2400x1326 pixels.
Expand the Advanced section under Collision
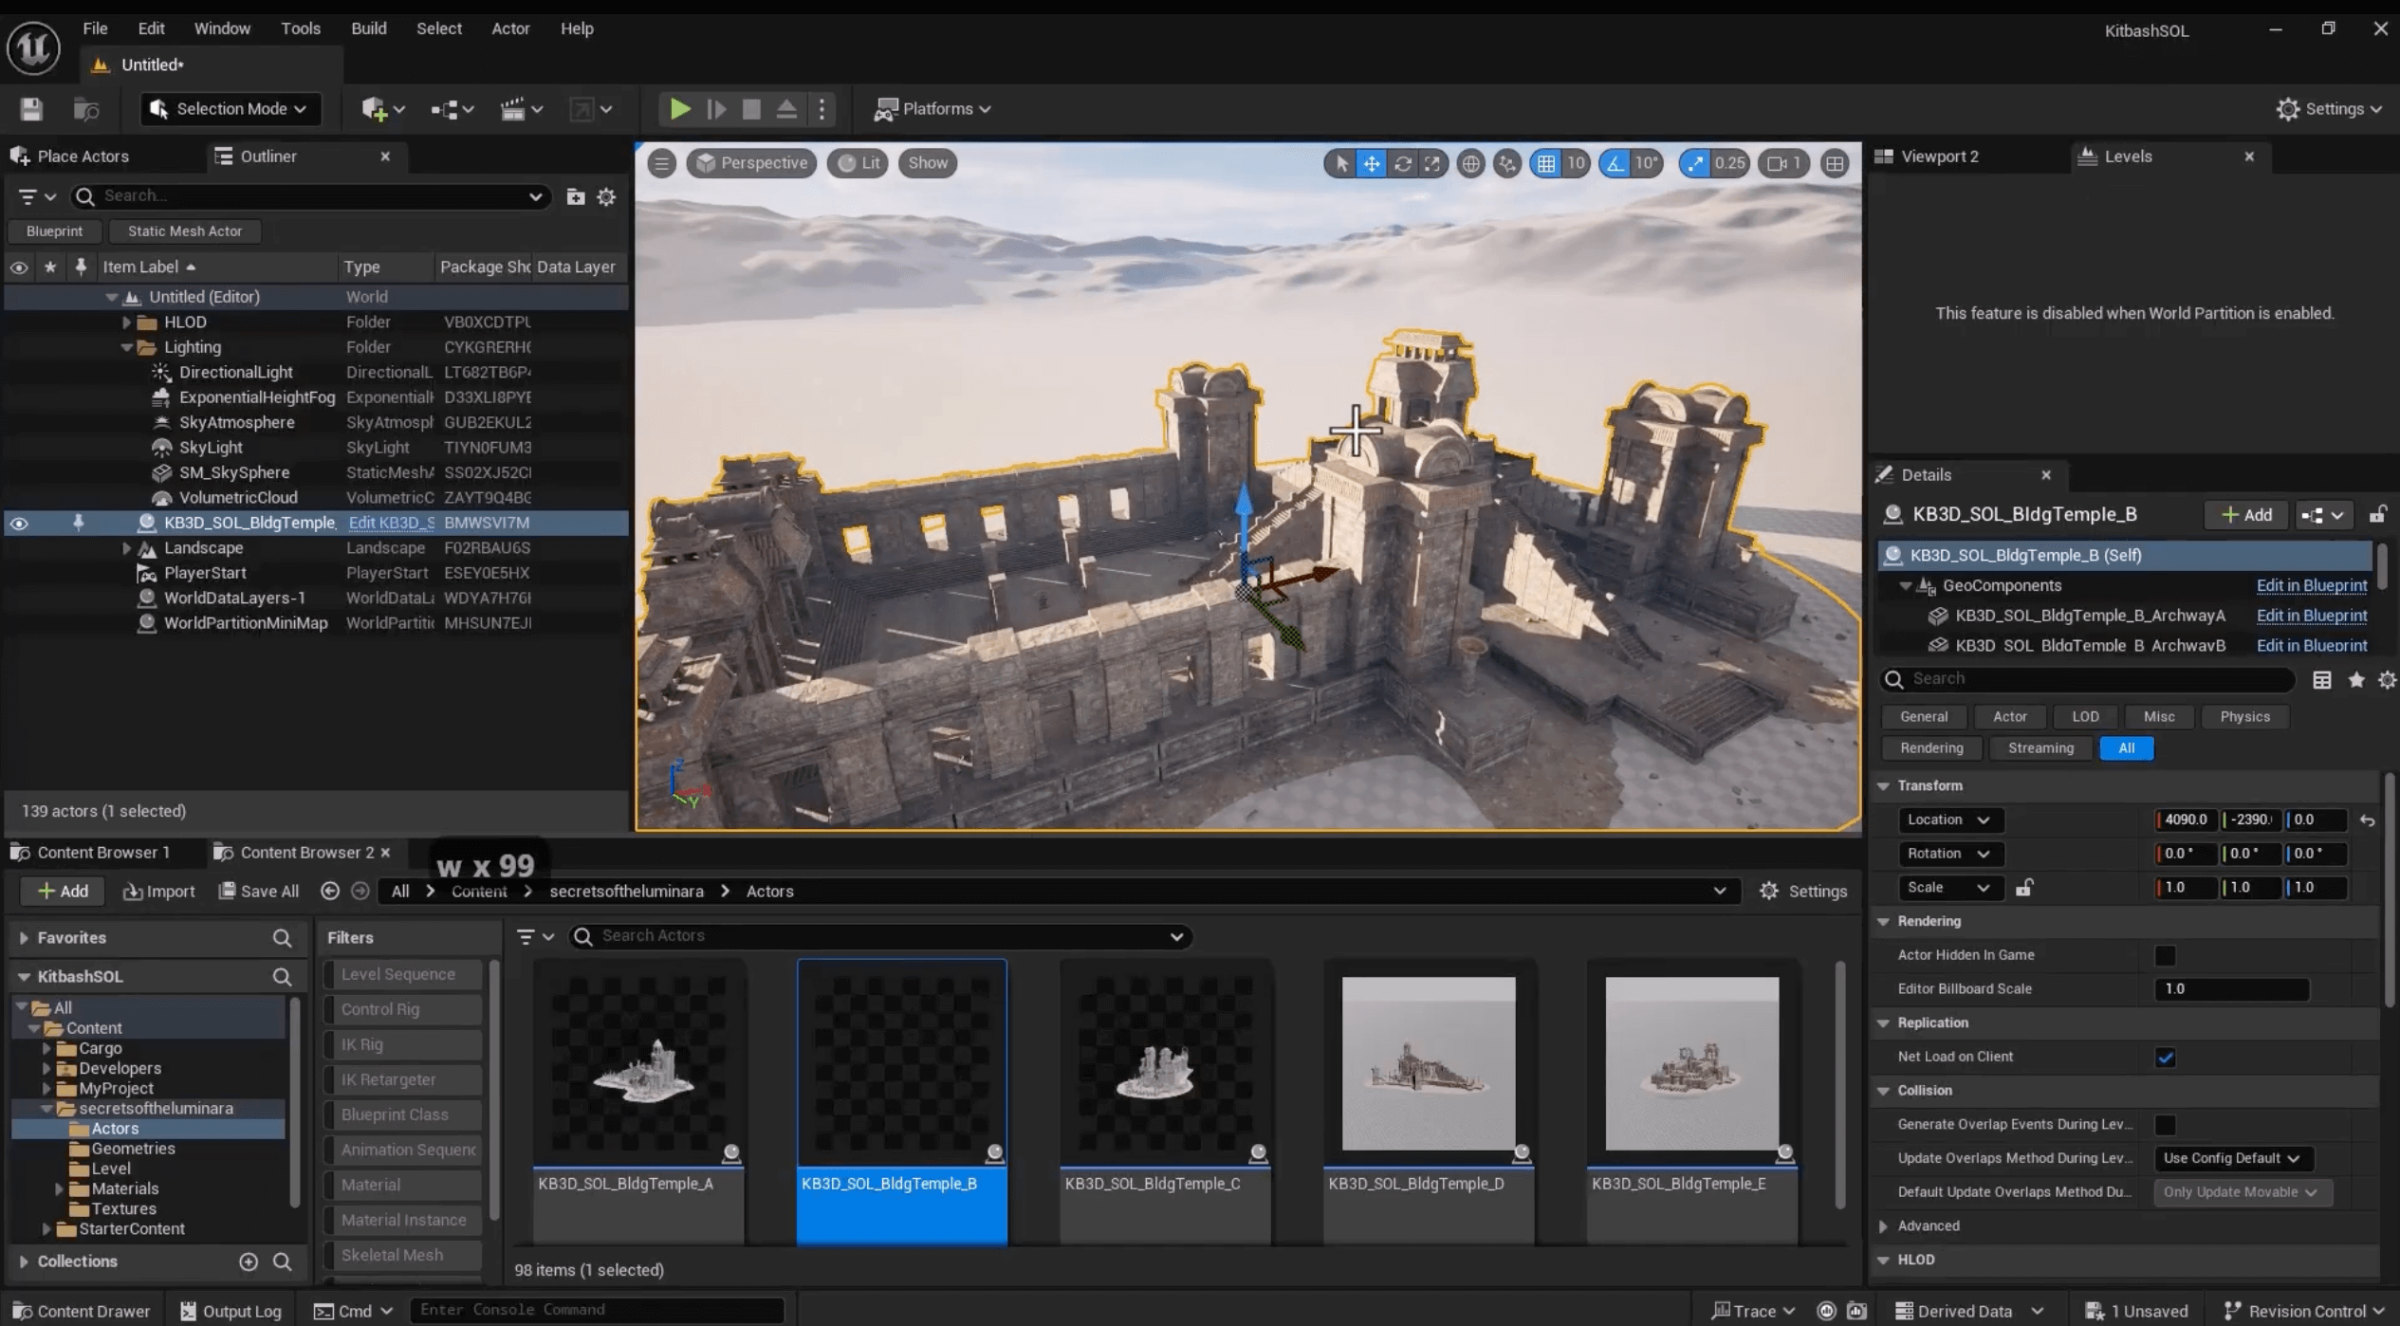(1884, 1225)
